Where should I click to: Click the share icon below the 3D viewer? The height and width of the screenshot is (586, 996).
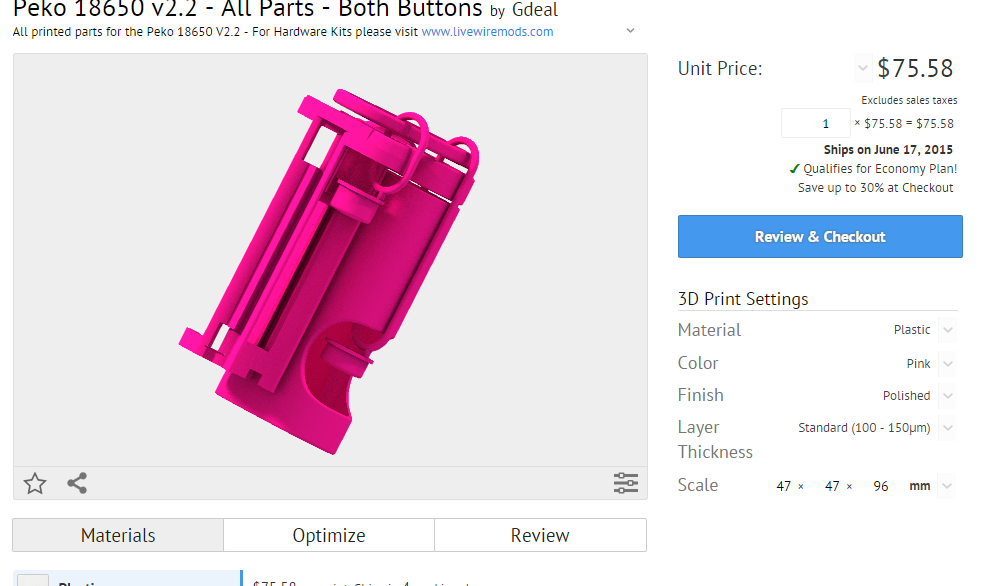(77, 484)
